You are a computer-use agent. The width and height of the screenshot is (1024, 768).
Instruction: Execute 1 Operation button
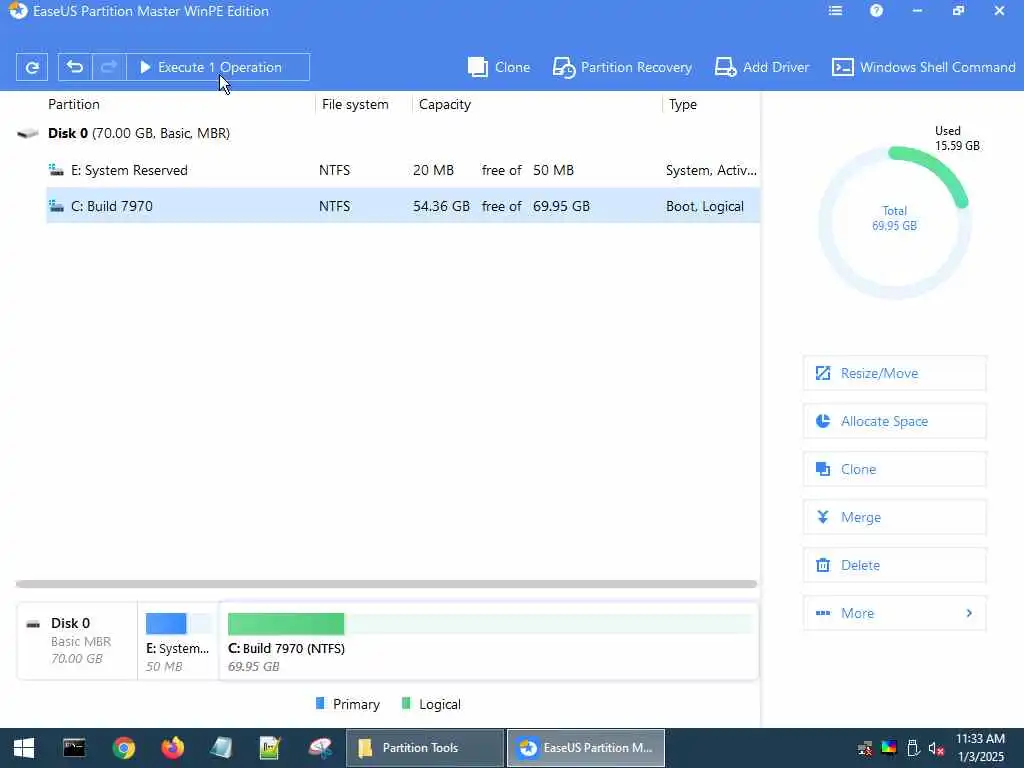[x=218, y=67]
